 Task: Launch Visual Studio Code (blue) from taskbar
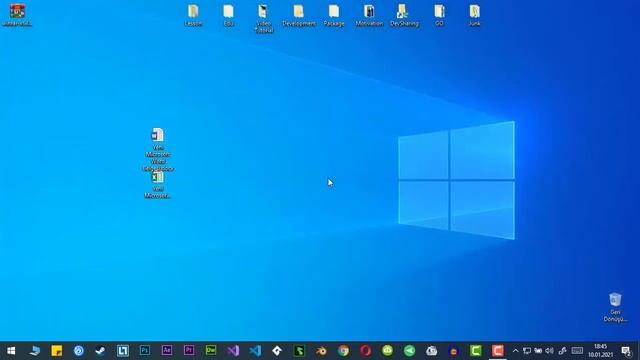255,351
